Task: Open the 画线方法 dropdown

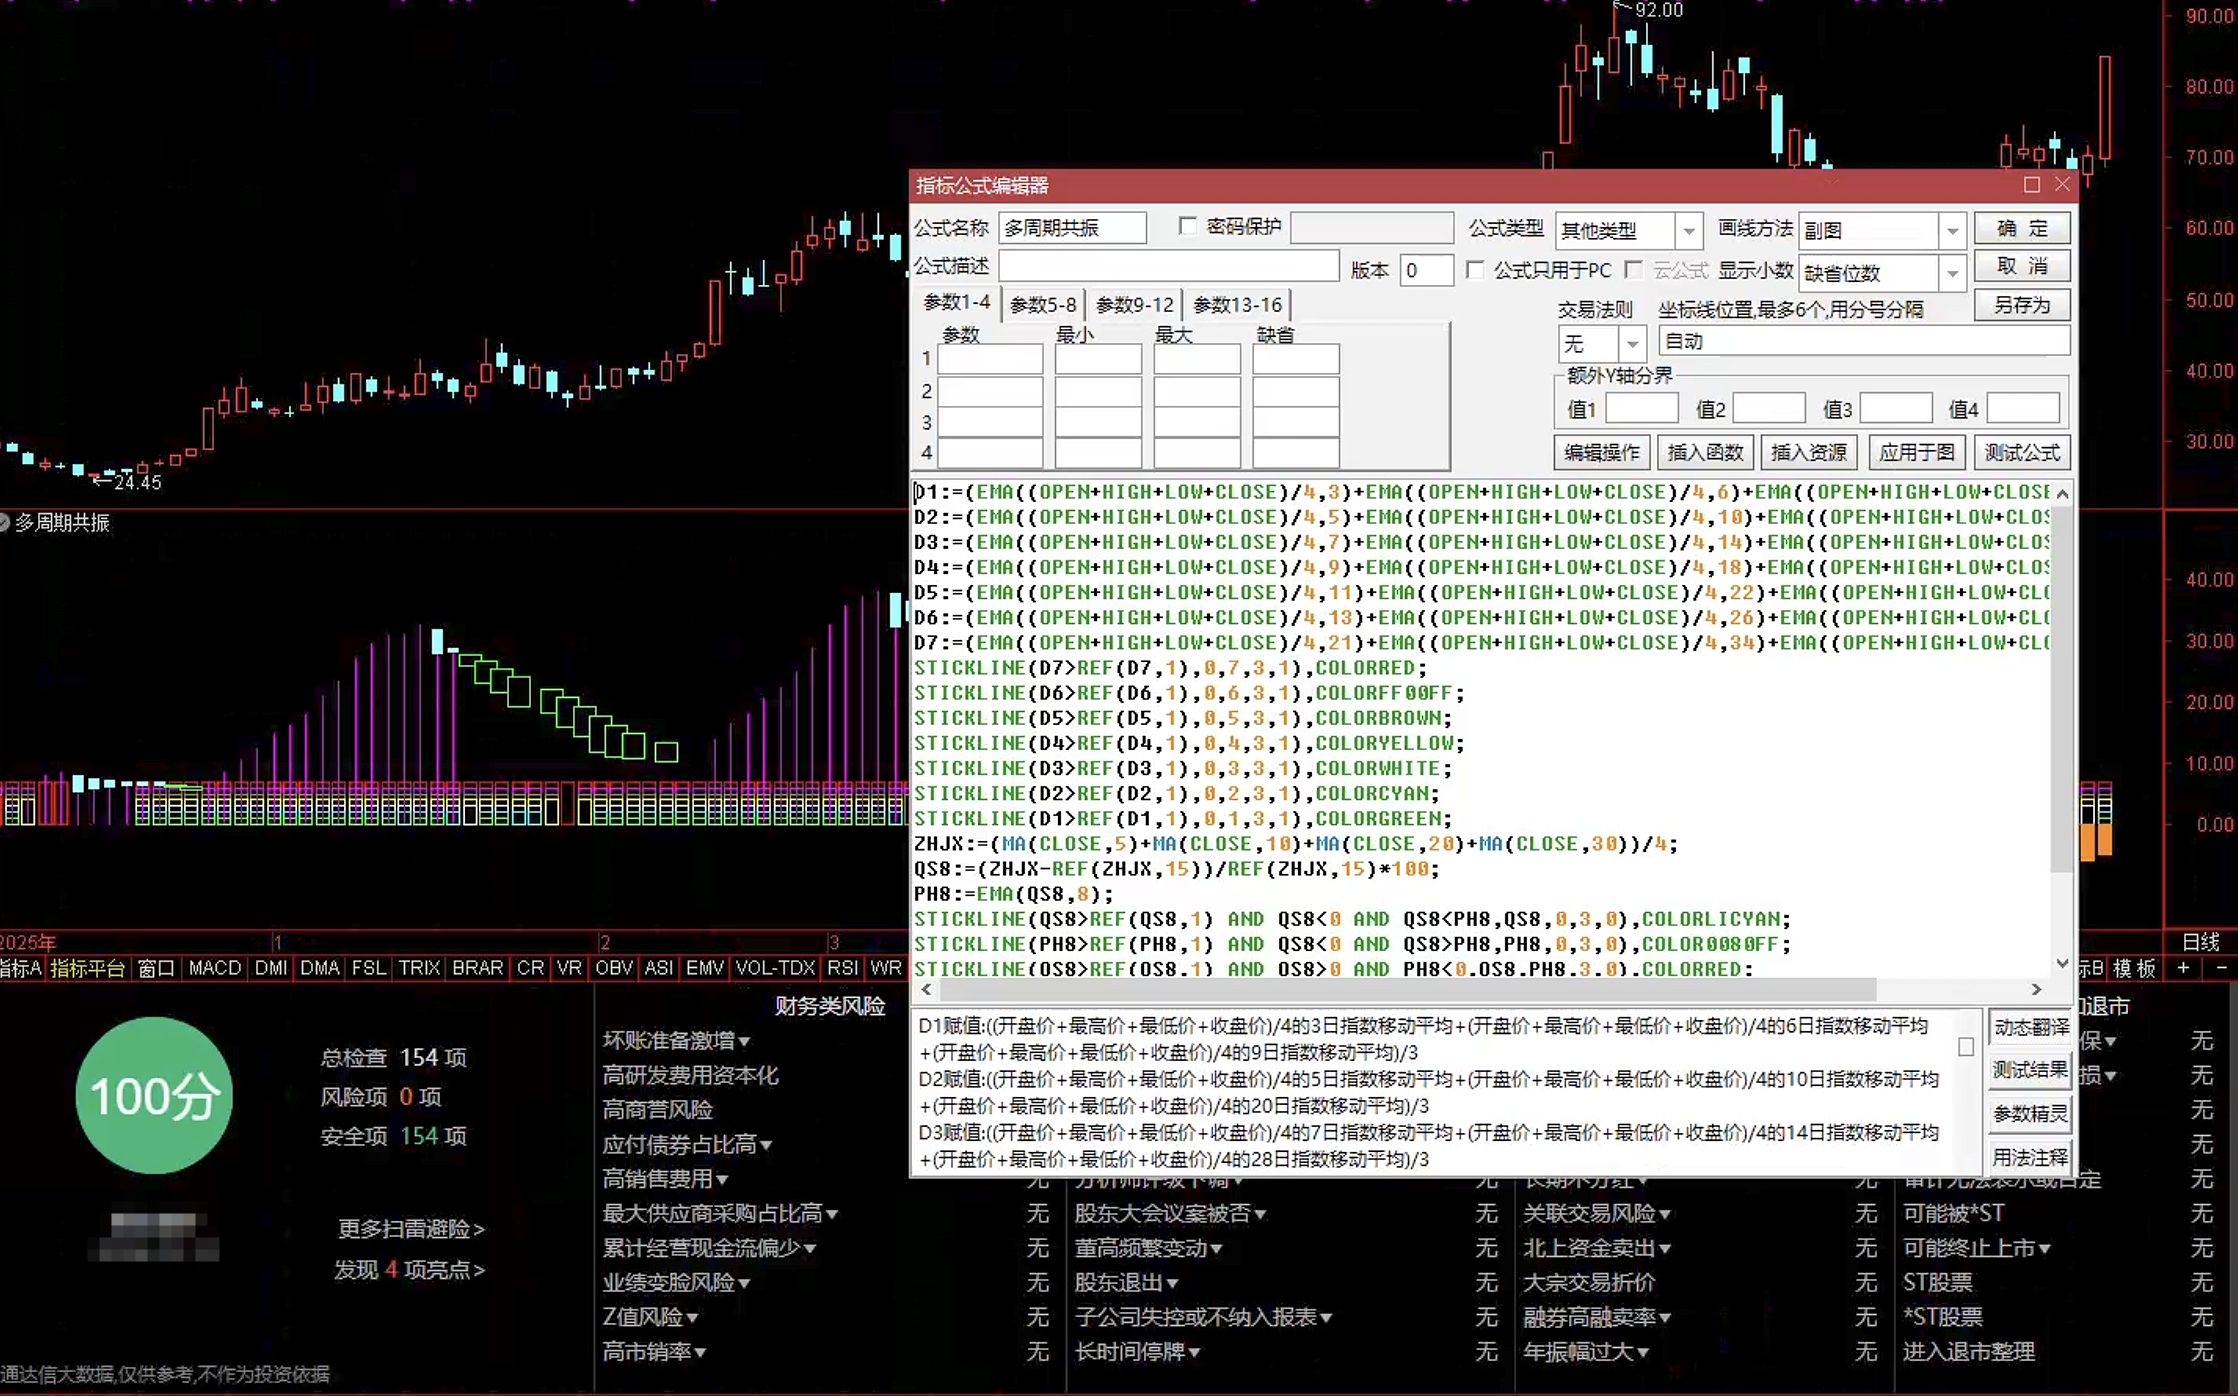Action: pos(1951,231)
